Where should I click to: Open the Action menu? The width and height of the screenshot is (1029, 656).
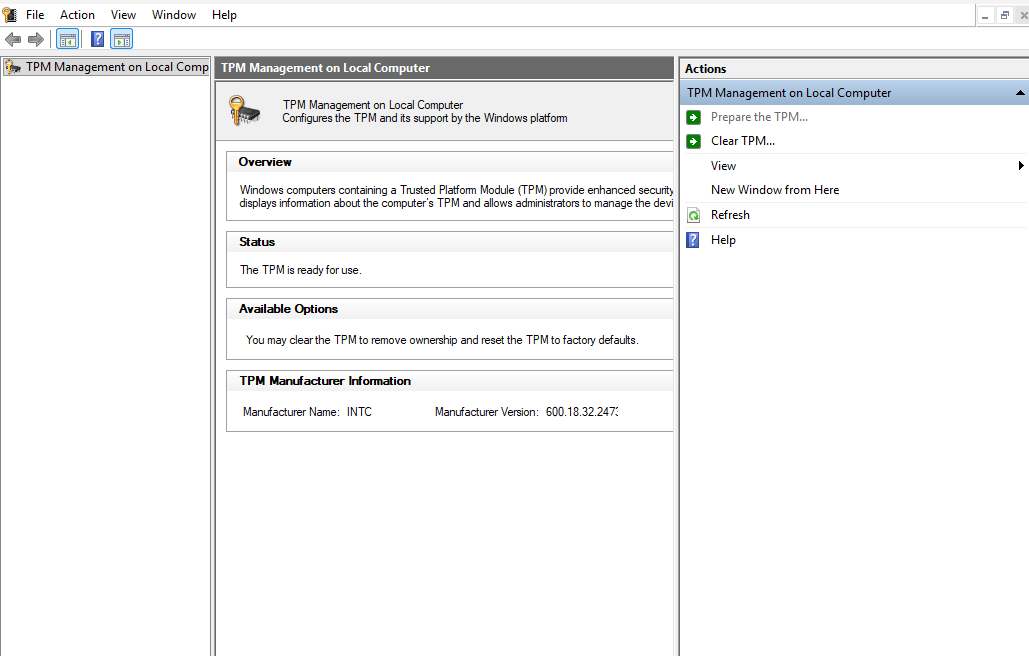77,14
